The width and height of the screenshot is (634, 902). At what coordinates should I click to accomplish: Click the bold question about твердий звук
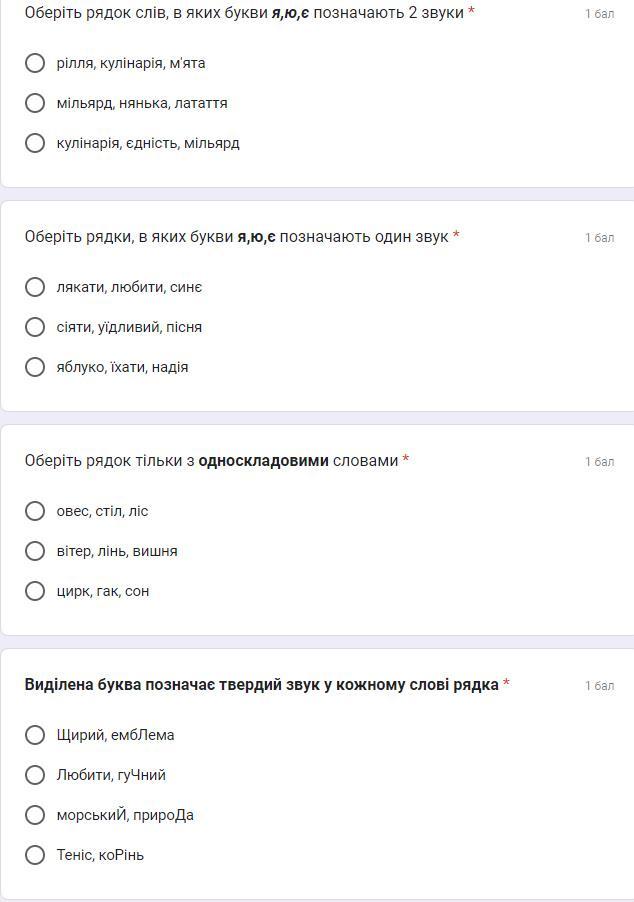click(261, 685)
